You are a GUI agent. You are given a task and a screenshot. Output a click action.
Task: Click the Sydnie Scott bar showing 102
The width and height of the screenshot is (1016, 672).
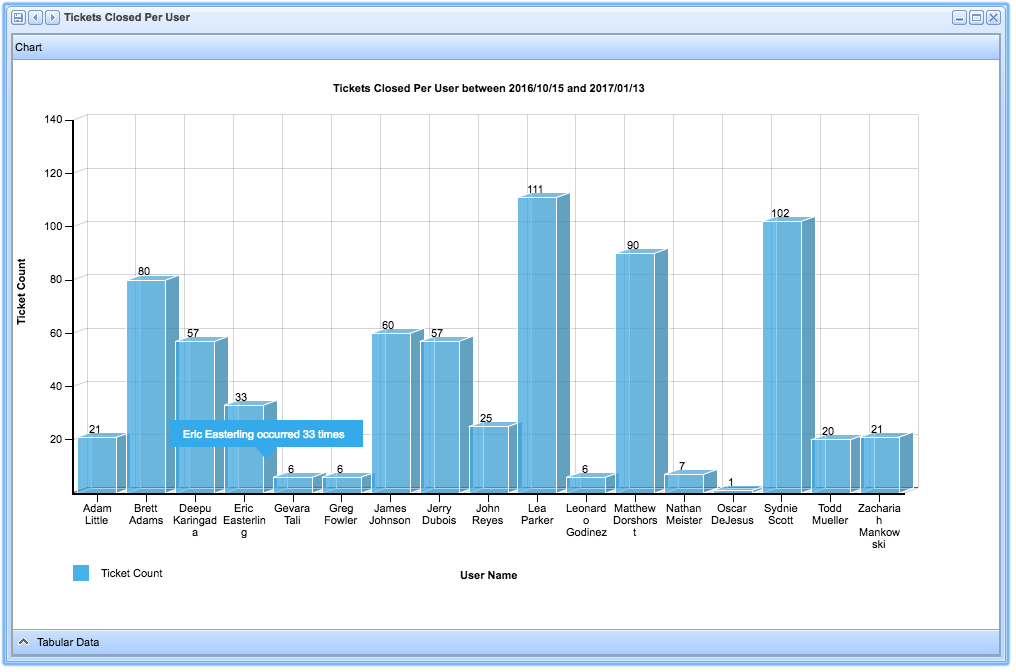pyautogui.click(x=782, y=355)
